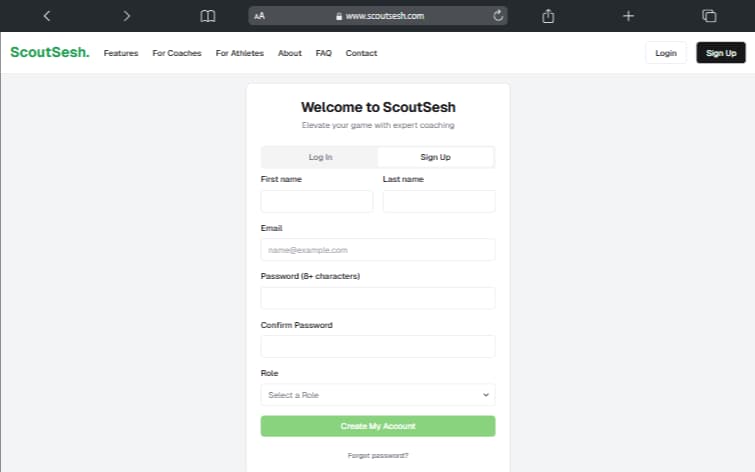Click the ScoutSesh logo

(x=49, y=53)
